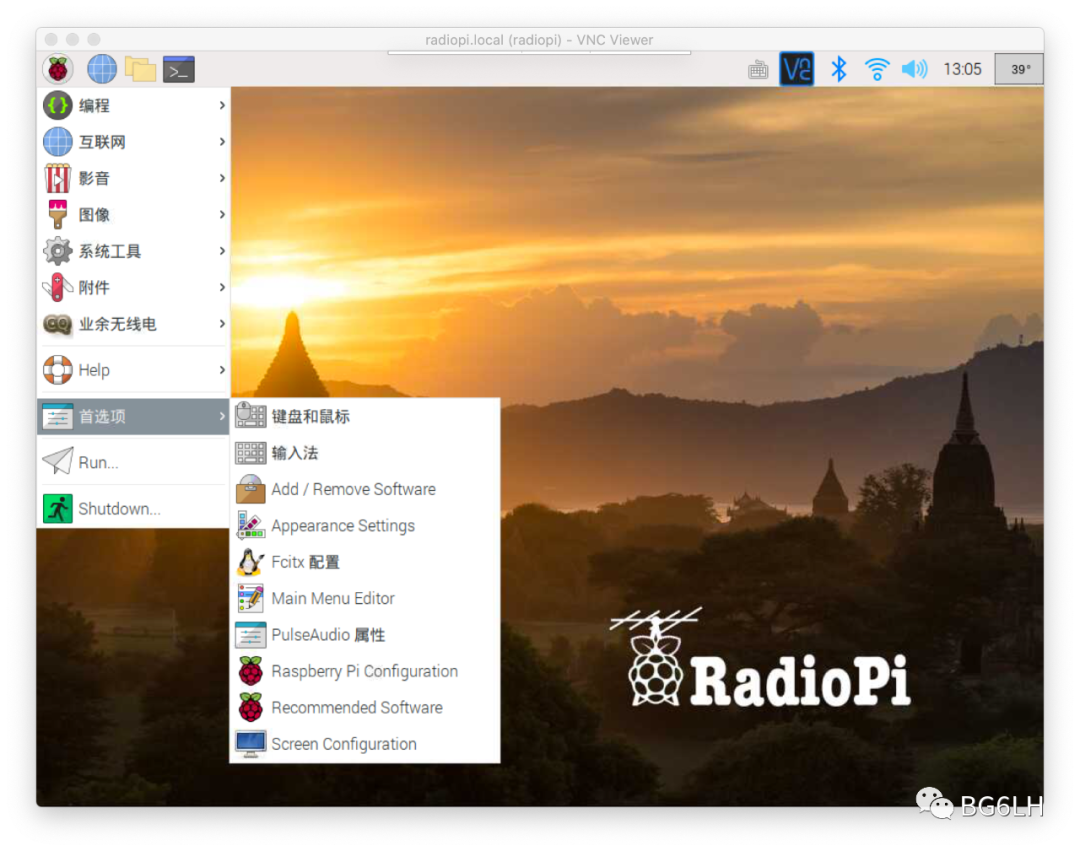Open the 附件 accessories menu
The height and width of the screenshot is (851, 1080).
[x=134, y=287]
